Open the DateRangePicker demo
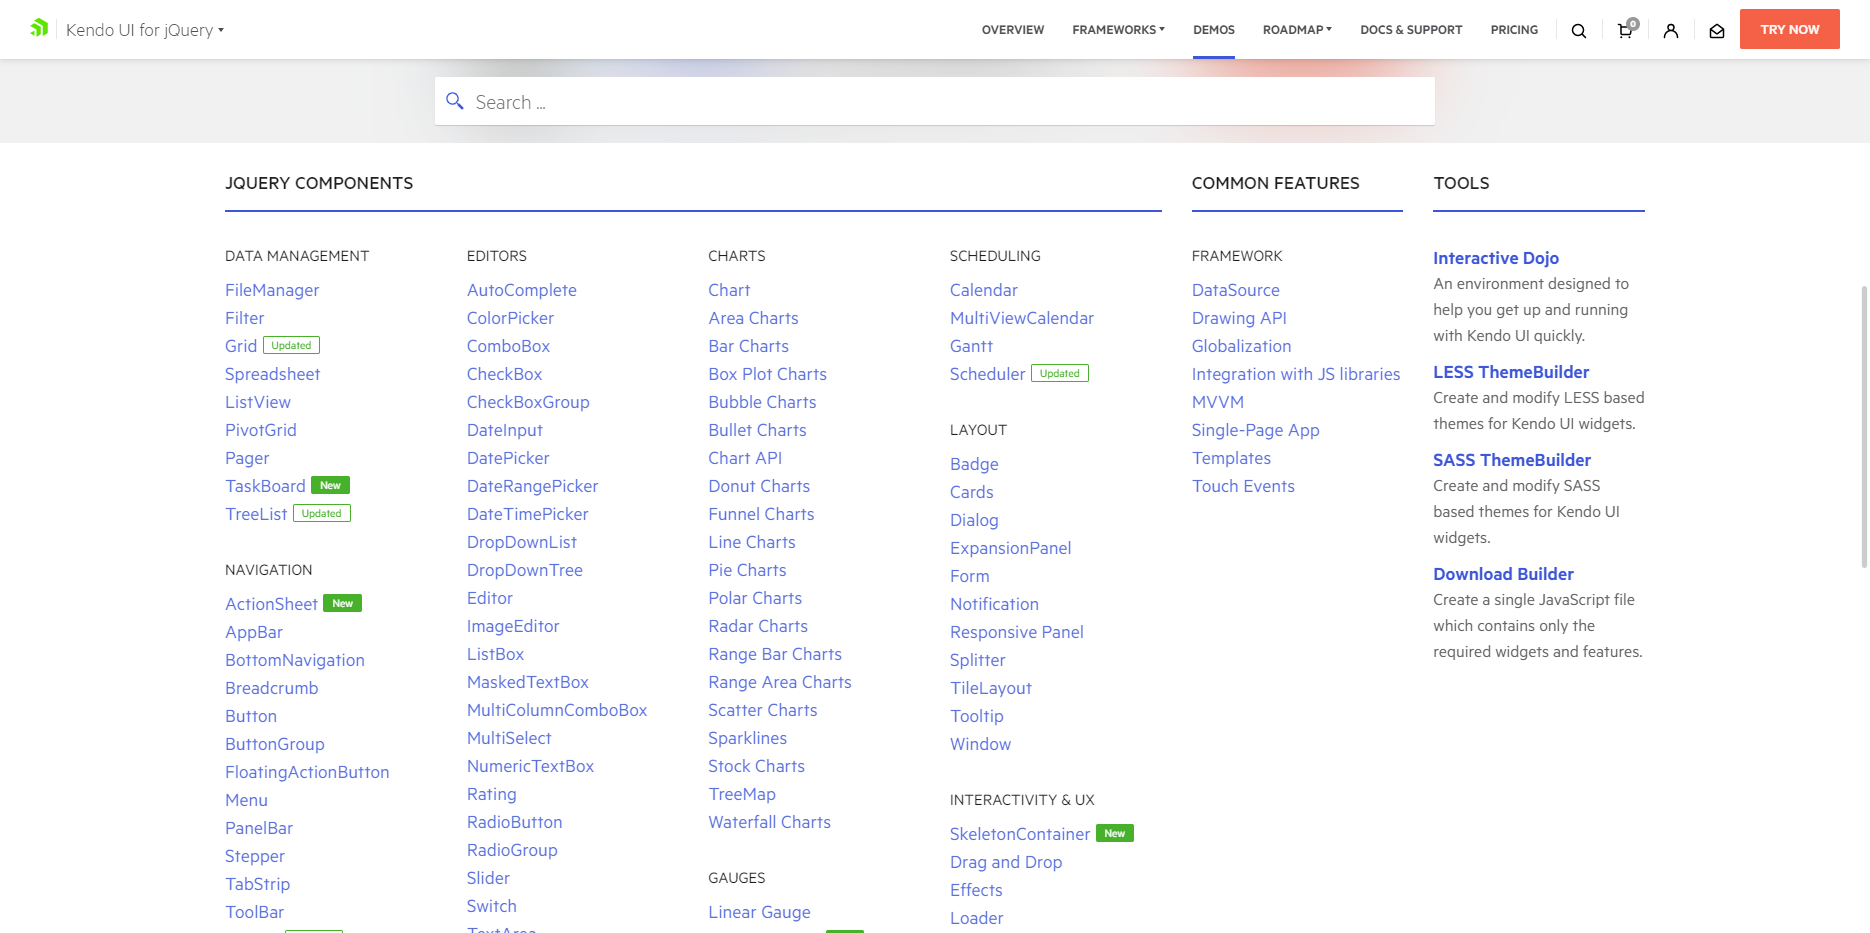Viewport: 1870px width, 933px height. click(x=532, y=486)
